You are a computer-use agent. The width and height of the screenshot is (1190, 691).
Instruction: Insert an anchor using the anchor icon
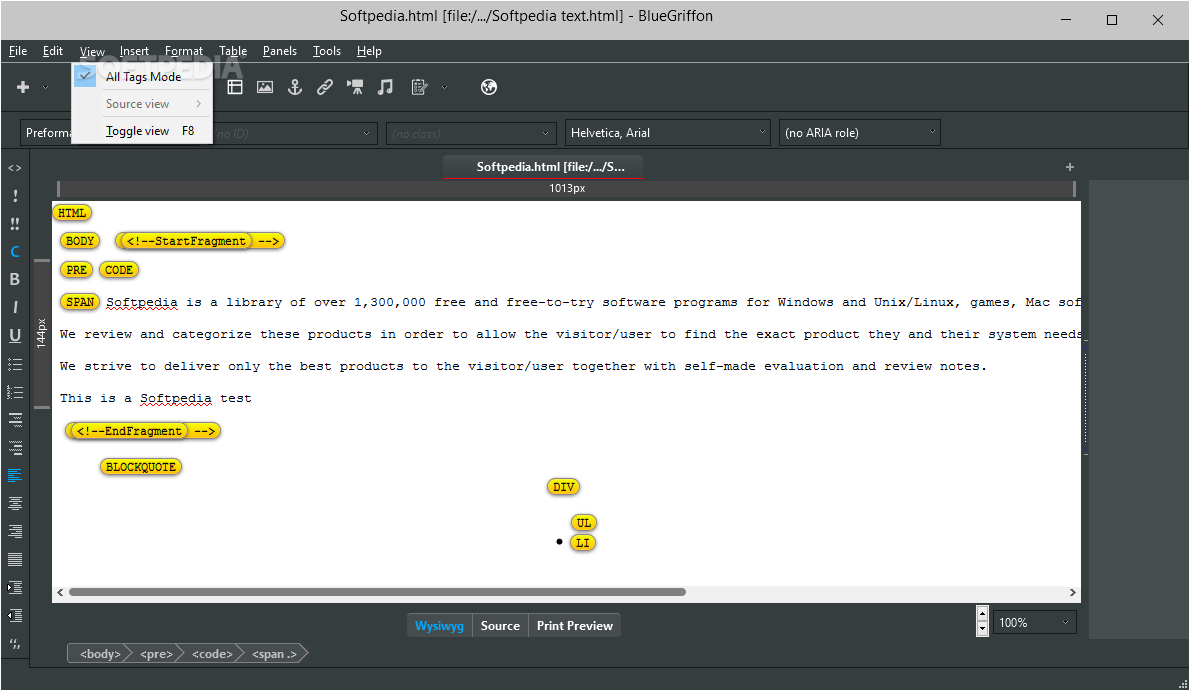click(x=295, y=87)
